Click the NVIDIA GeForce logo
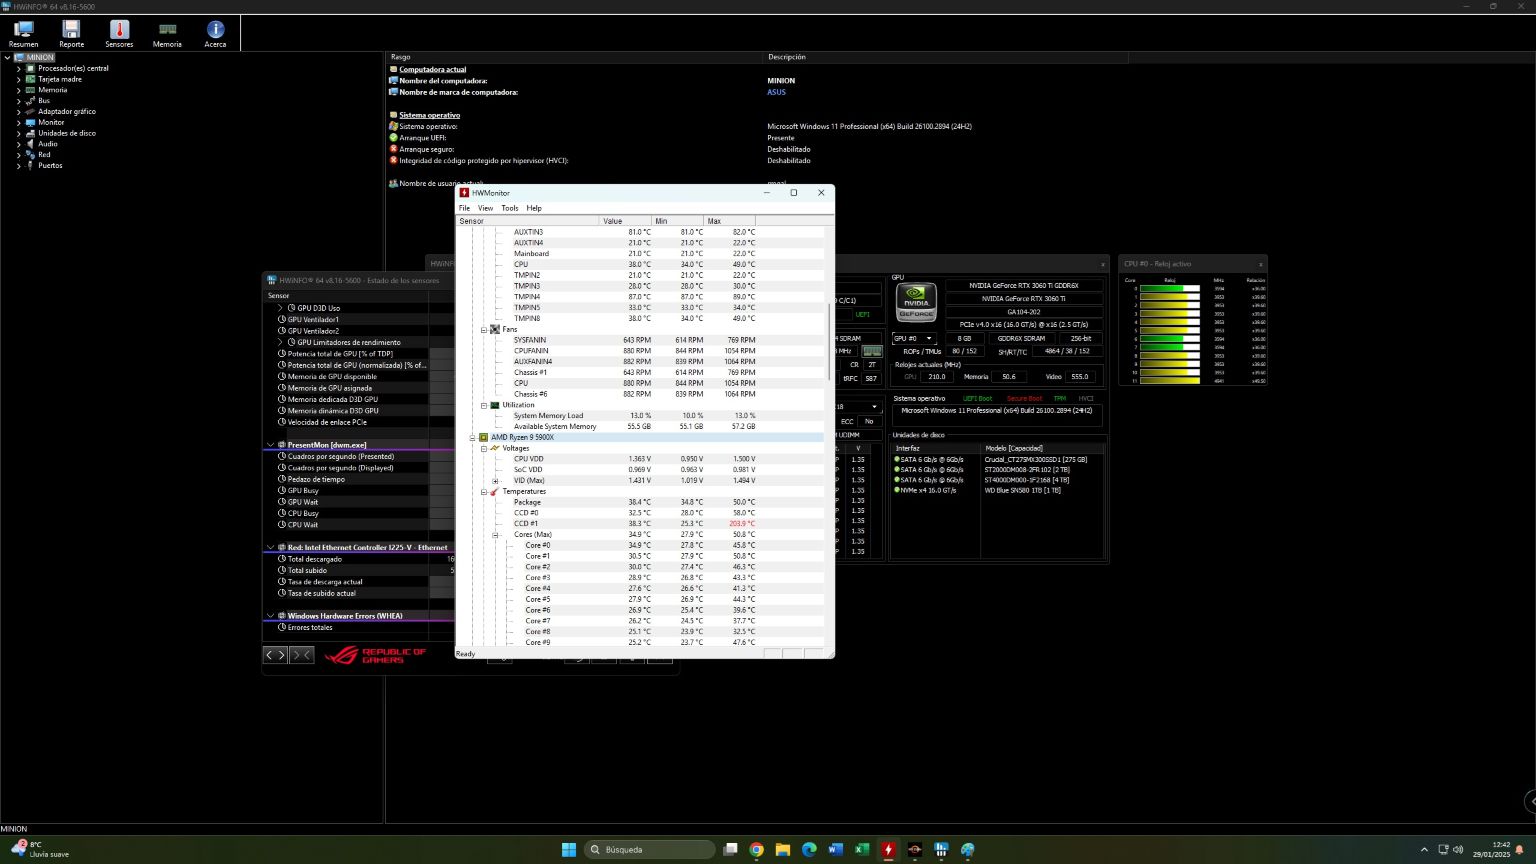 (x=915, y=302)
